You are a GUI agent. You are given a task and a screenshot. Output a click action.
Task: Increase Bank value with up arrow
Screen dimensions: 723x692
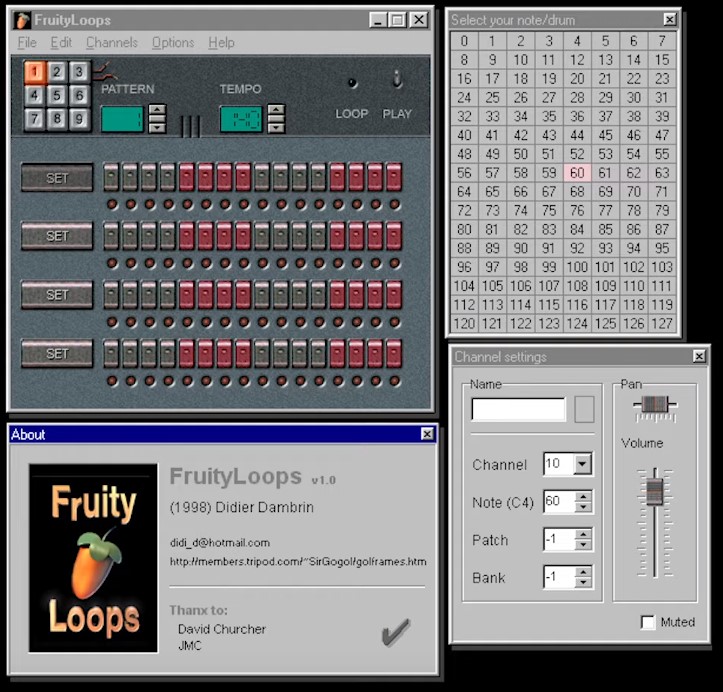pos(583,572)
